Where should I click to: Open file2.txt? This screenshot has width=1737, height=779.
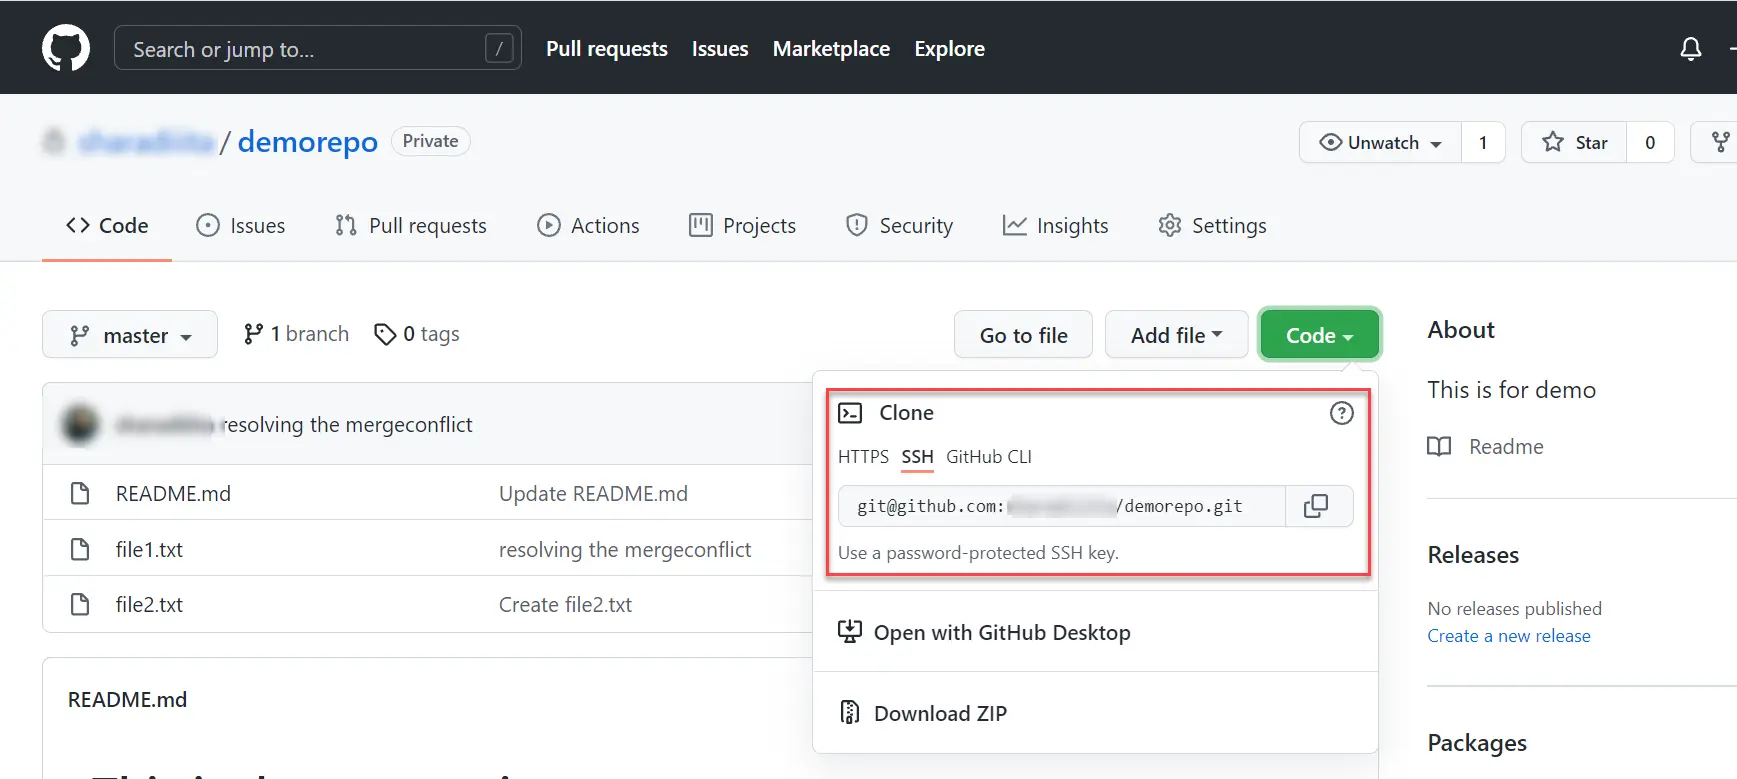pos(149,605)
